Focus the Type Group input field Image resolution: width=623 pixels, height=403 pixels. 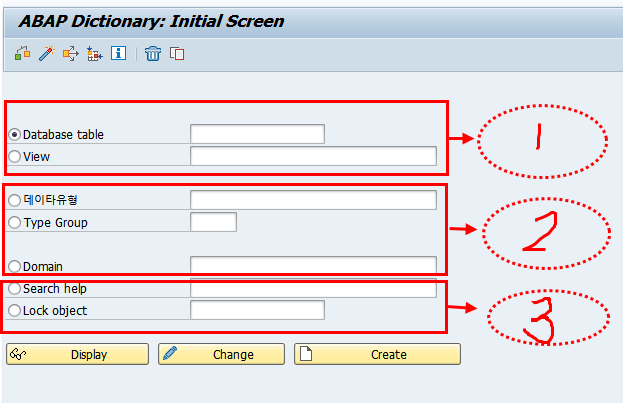[213, 222]
